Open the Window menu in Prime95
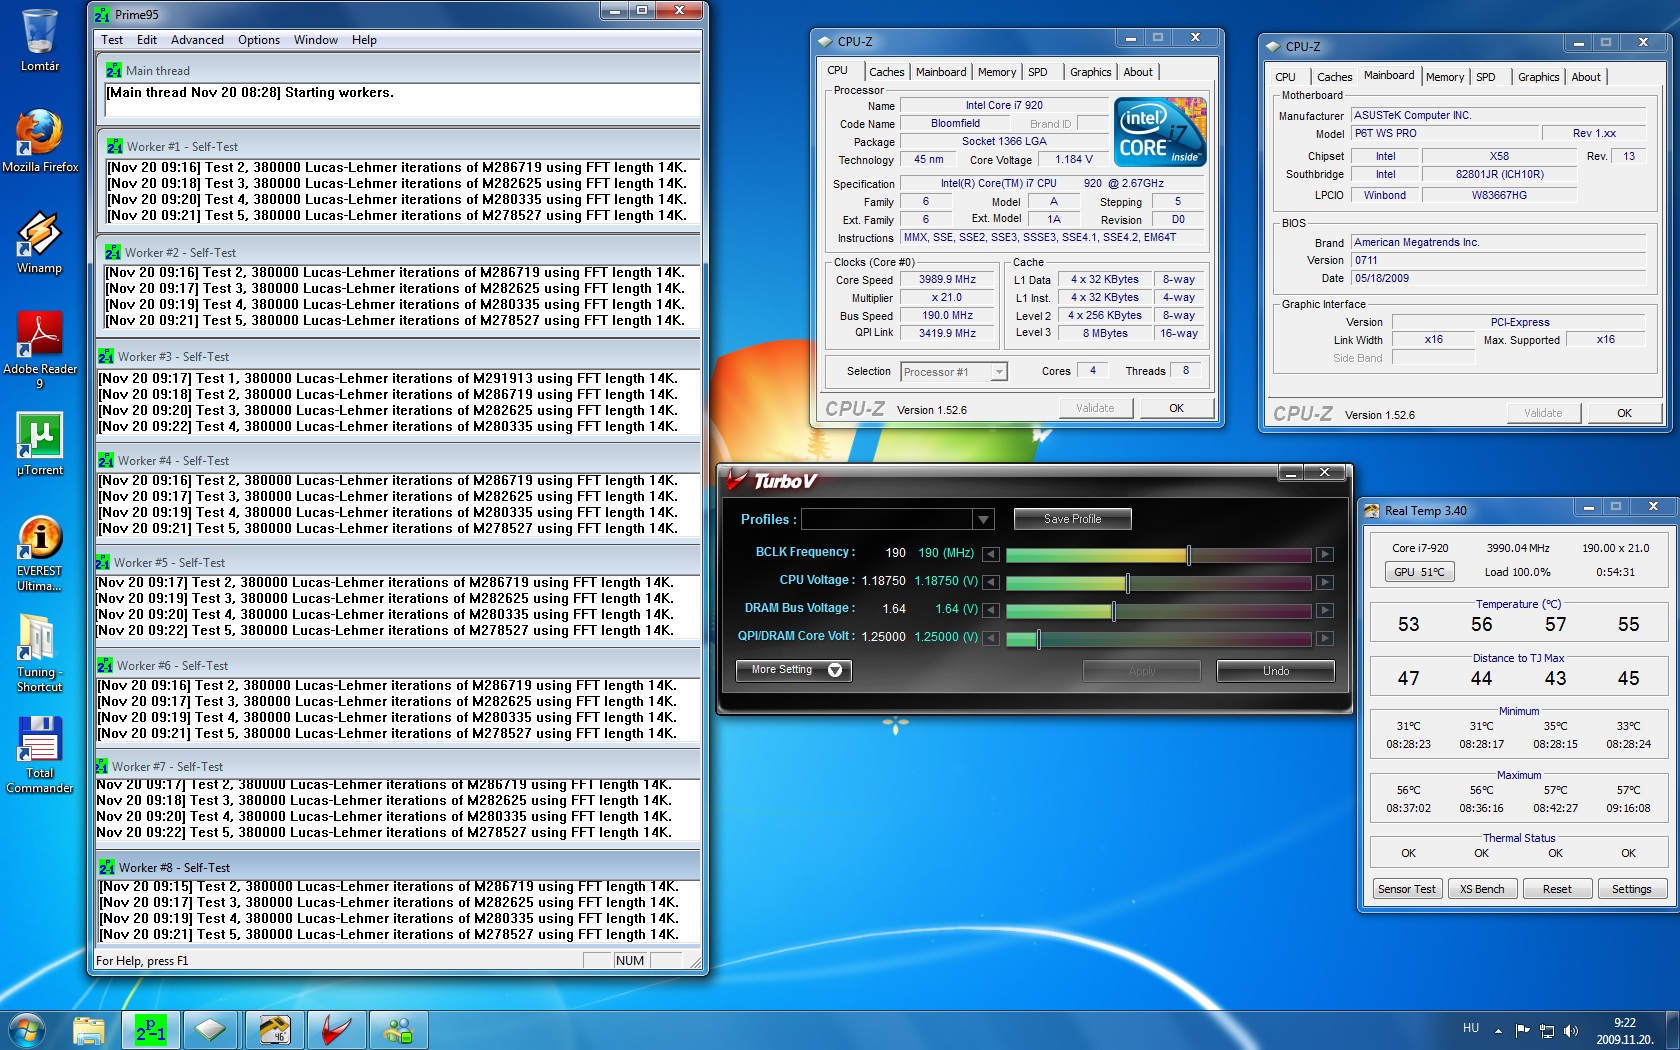Screen dimensions: 1680x1050 [316, 40]
